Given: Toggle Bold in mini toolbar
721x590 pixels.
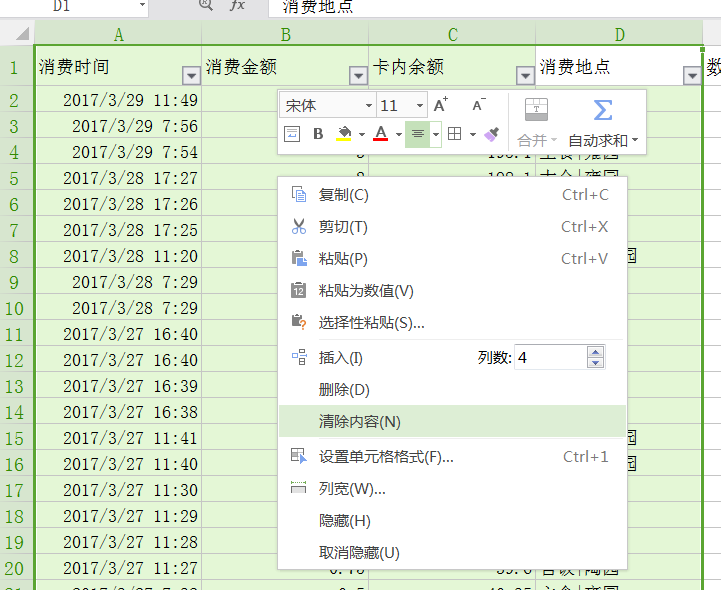Looking at the screenshot, I should 318,134.
